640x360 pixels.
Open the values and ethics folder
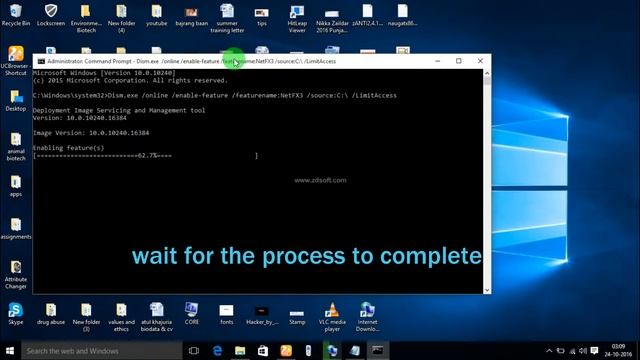tap(121, 317)
